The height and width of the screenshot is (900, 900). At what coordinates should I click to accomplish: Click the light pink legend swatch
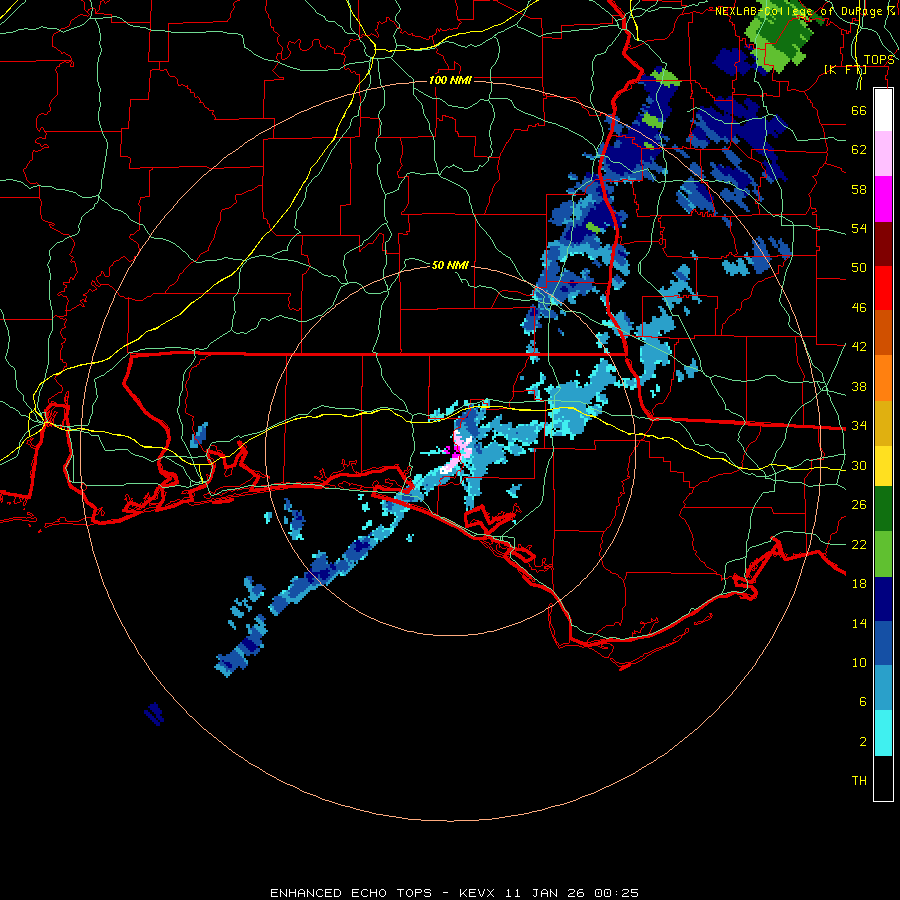point(883,154)
